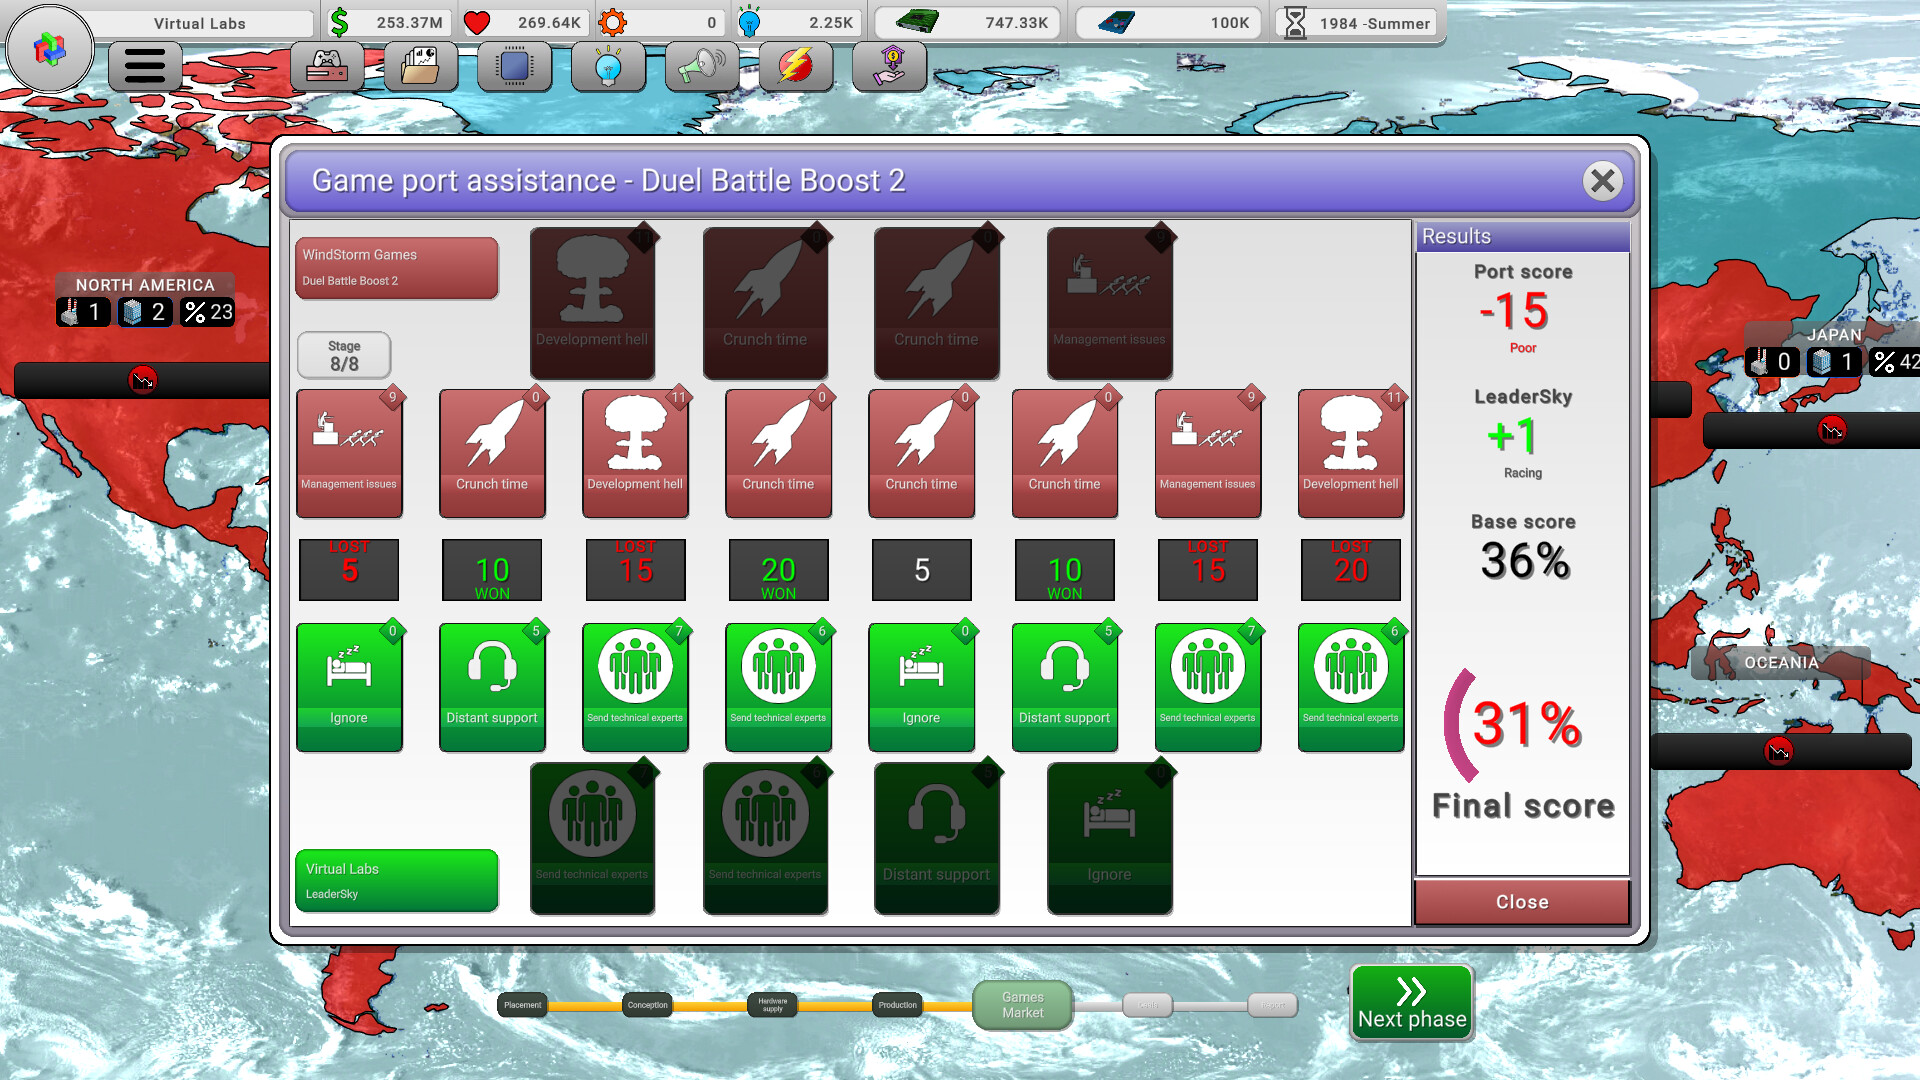The width and height of the screenshot is (1920, 1080).
Task: Open the hamburger menu
Action: click(144, 66)
